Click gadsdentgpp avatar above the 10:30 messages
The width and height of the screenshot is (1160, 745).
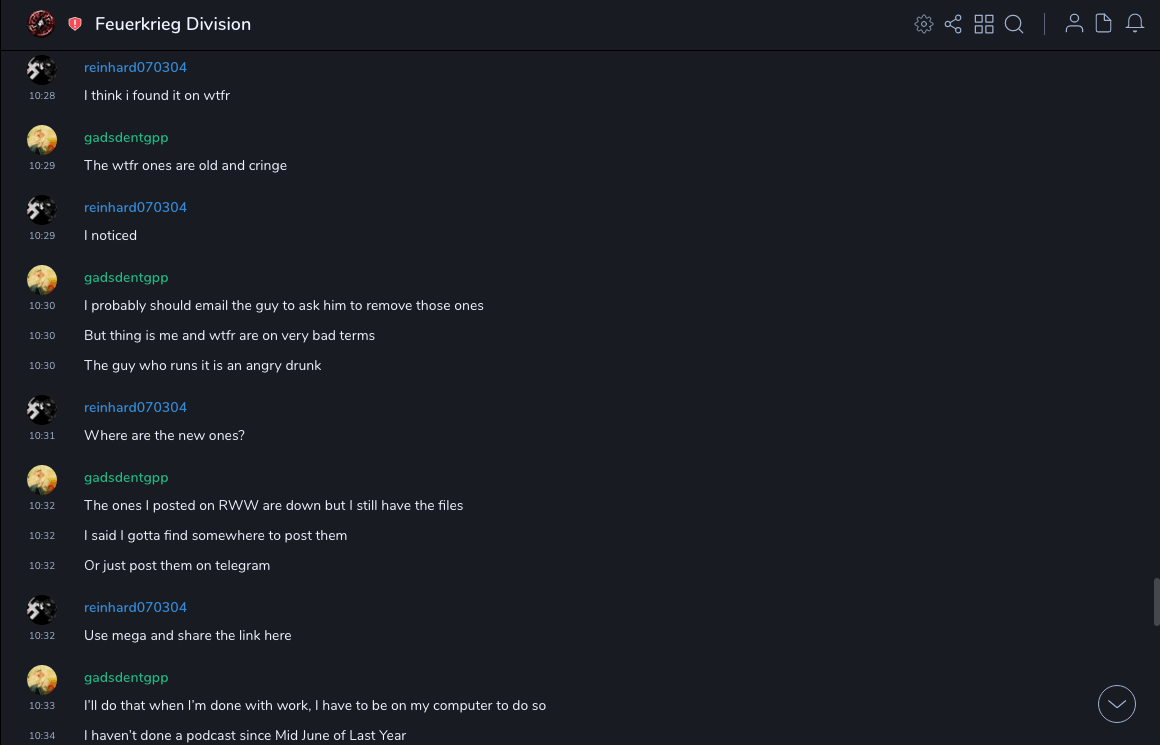(42, 279)
